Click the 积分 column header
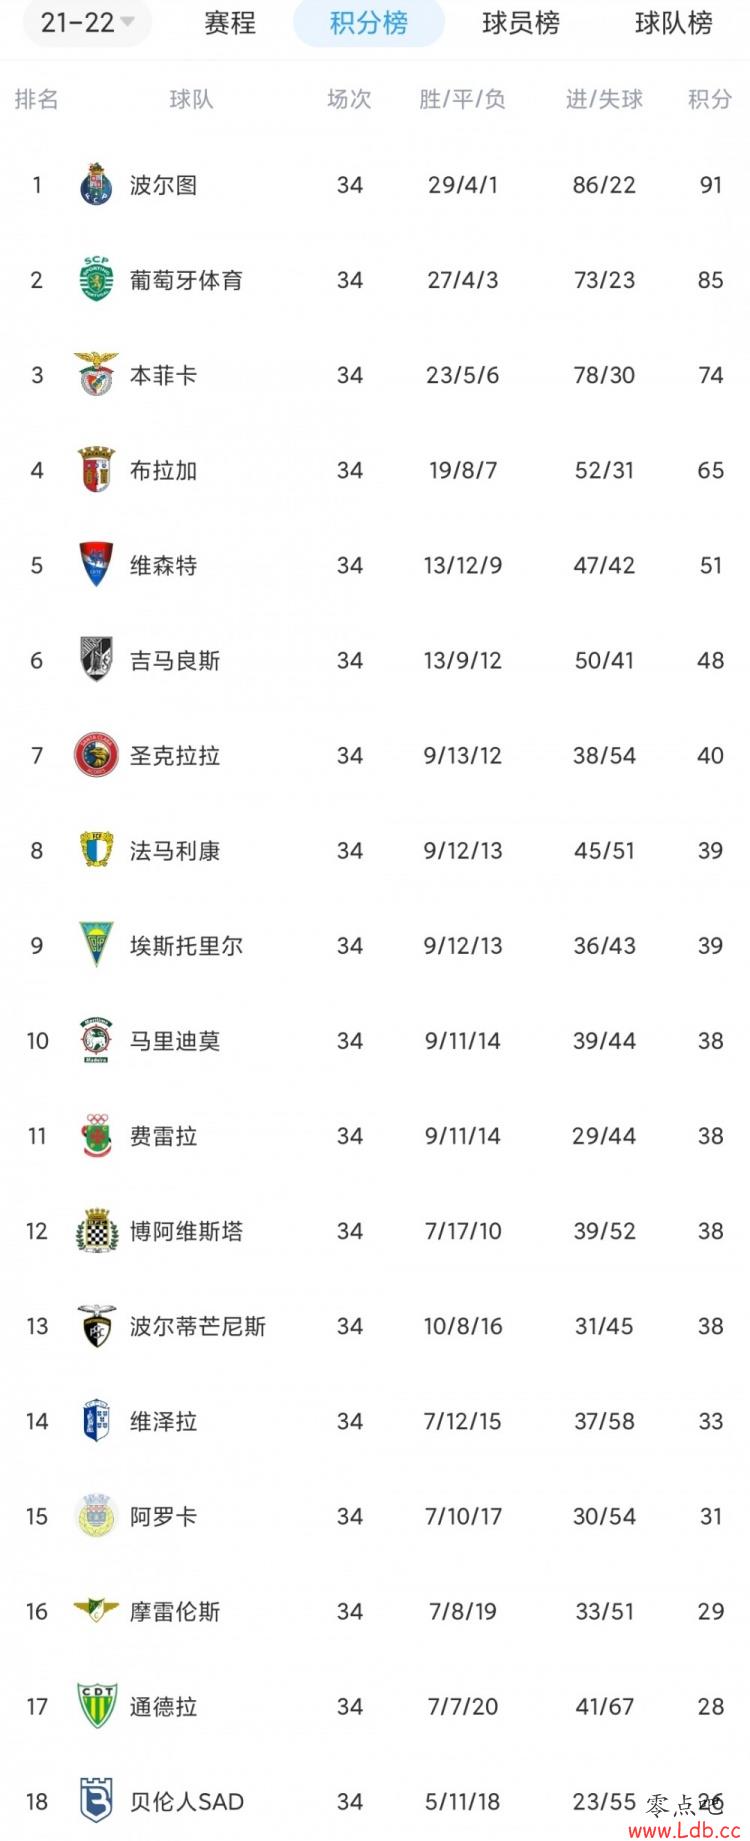The width and height of the screenshot is (750, 1841). (x=710, y=99)
